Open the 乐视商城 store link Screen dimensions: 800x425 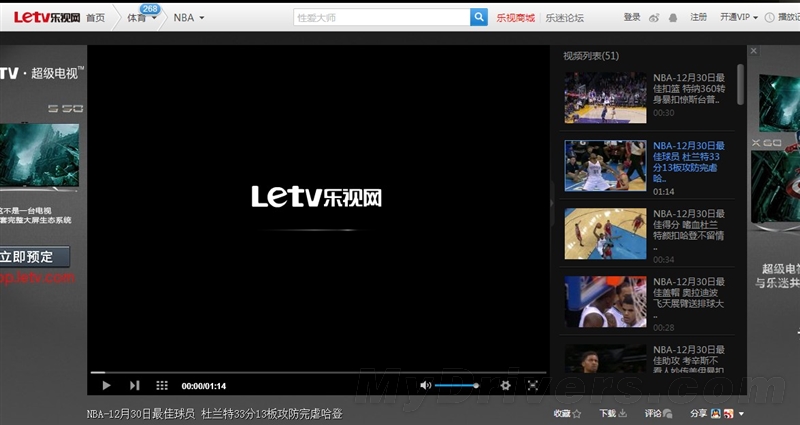pyautogui.click(x=515, y=18)
